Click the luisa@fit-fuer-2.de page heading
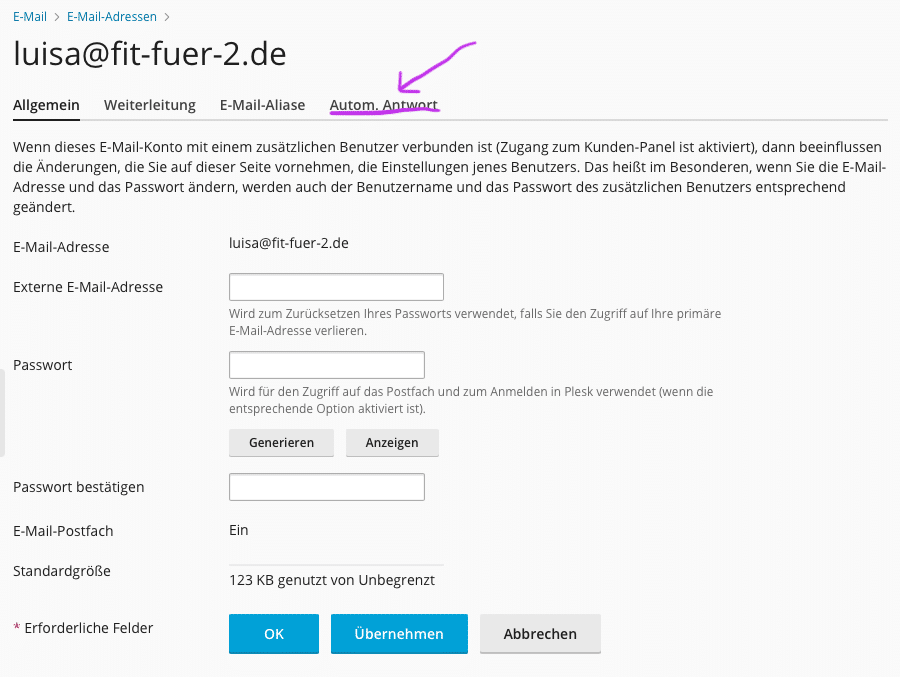 (150, 54)
